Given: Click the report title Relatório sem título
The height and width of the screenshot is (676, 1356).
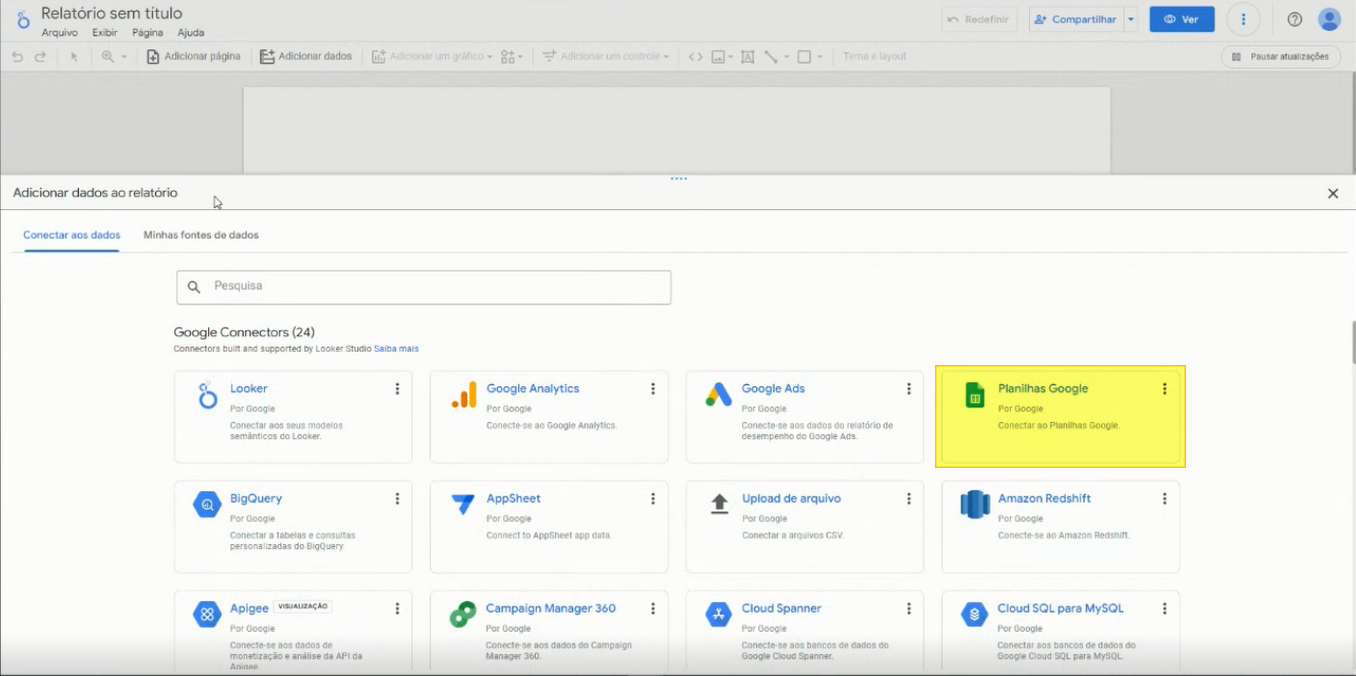Looking at the screenshot, I should click(x=112, y=13).
